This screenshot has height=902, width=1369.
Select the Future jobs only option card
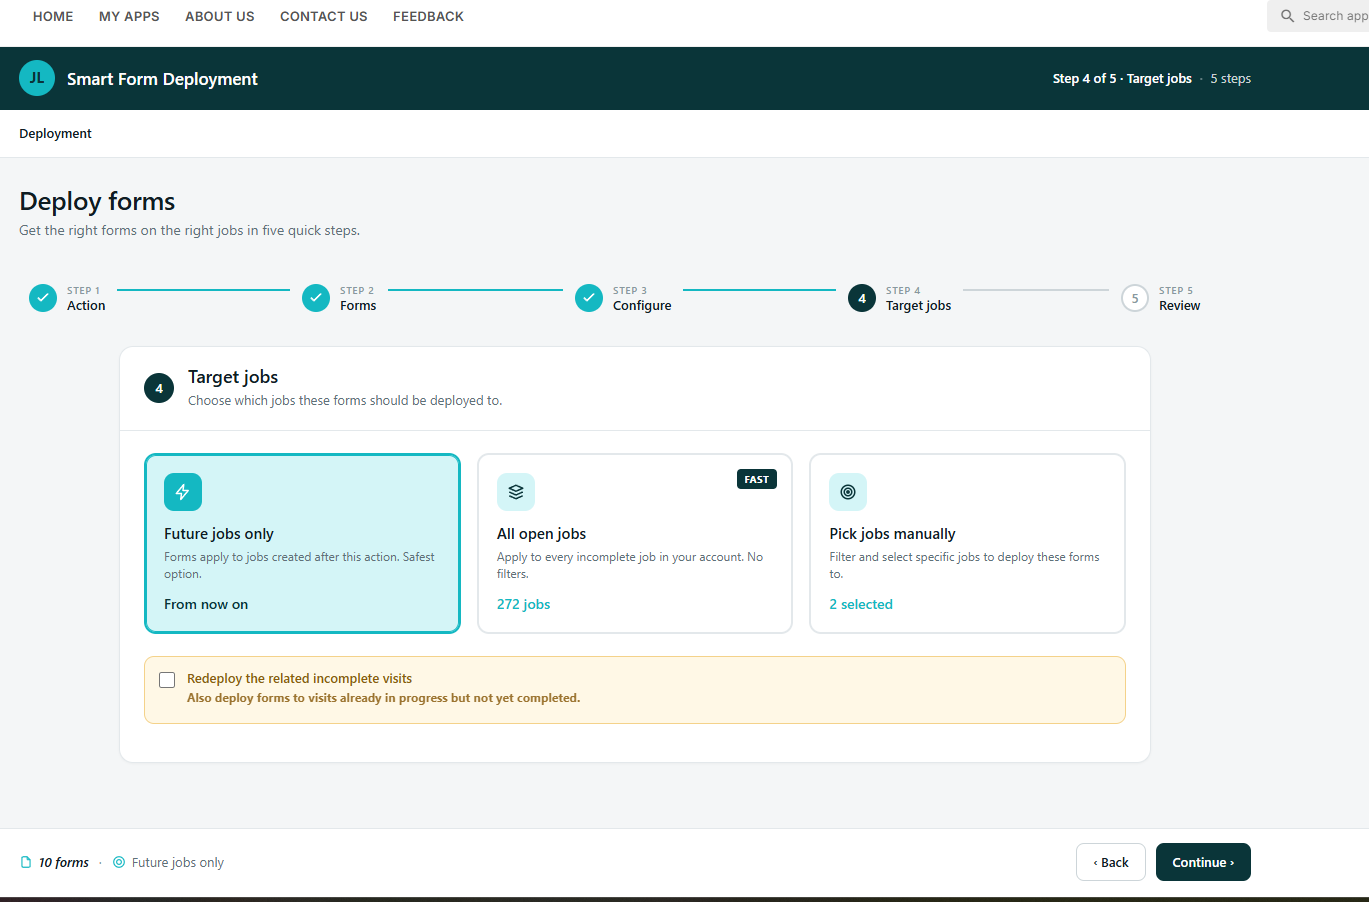point(302,543)
